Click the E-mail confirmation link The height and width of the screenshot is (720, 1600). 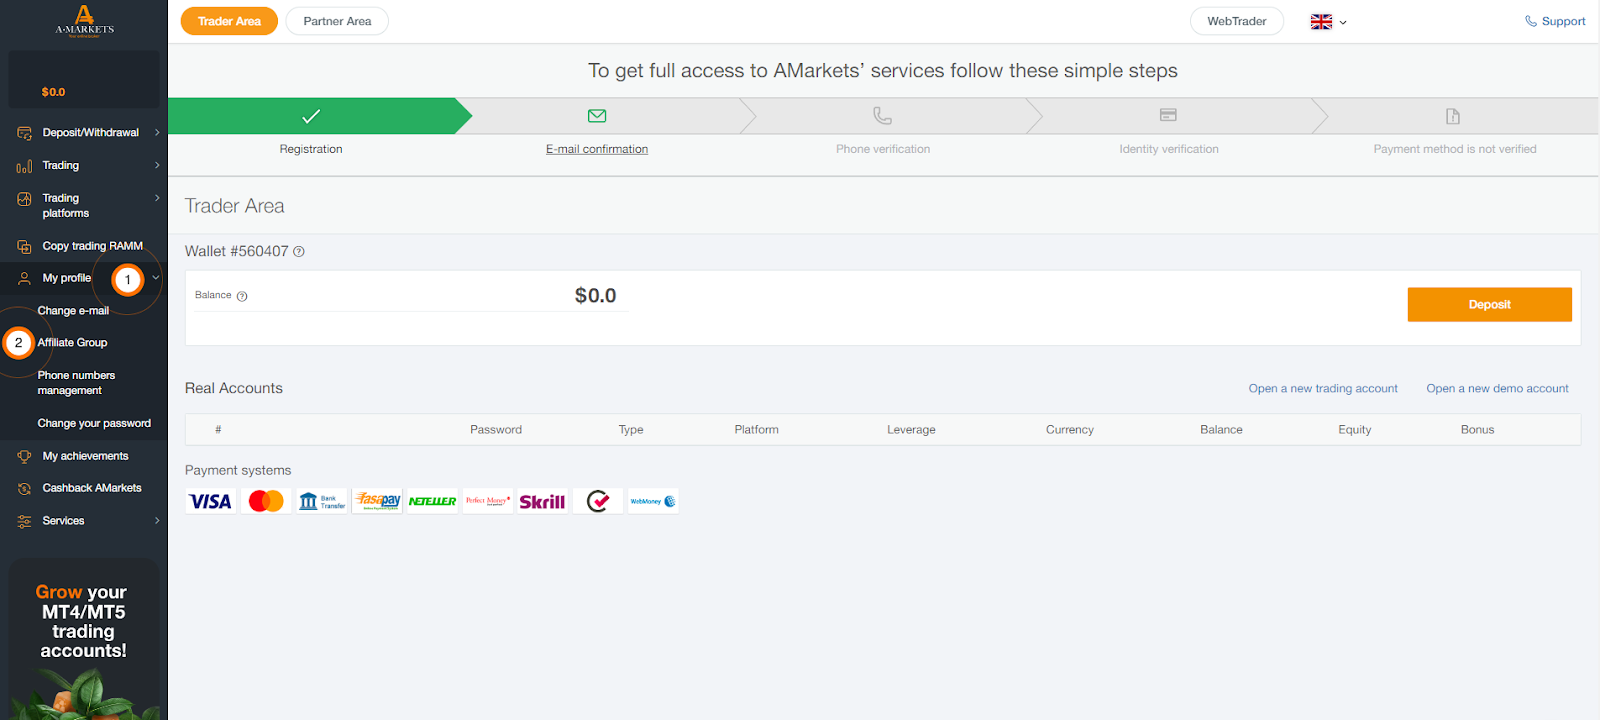(x=597, y=149)
